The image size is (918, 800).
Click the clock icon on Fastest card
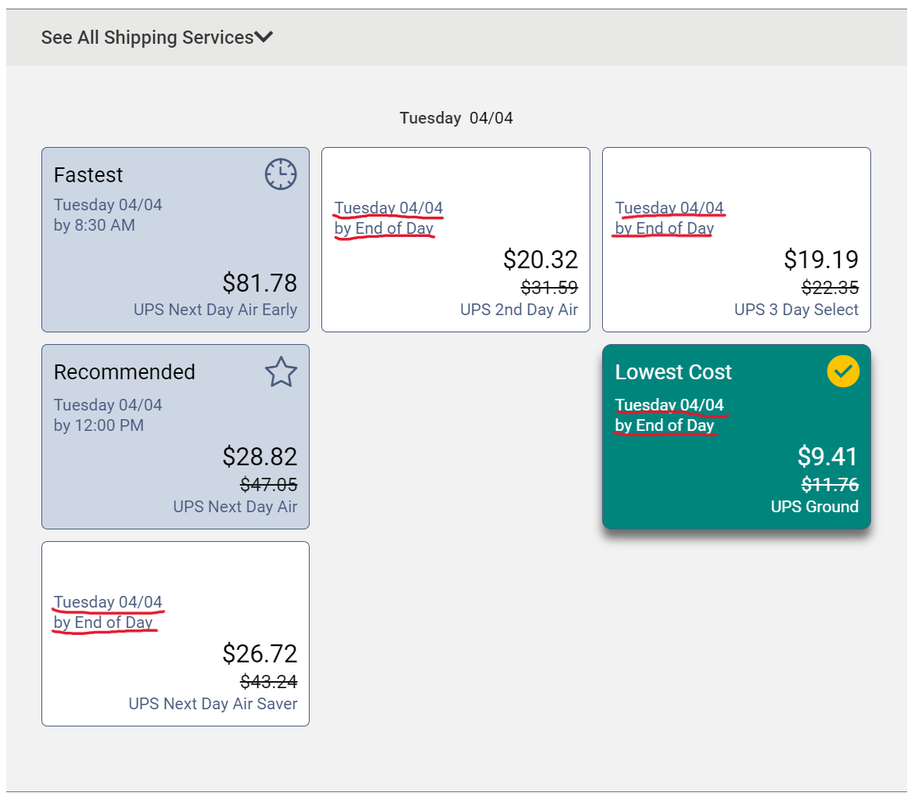[281, 174]
